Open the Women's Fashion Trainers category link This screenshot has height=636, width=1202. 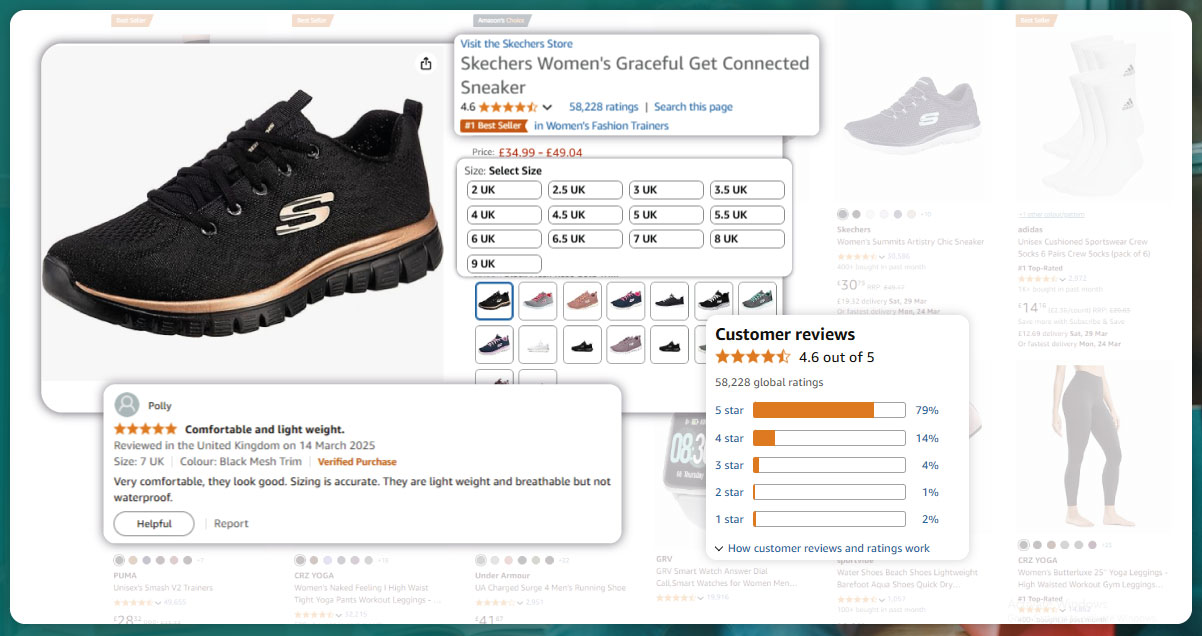(601, 126)
